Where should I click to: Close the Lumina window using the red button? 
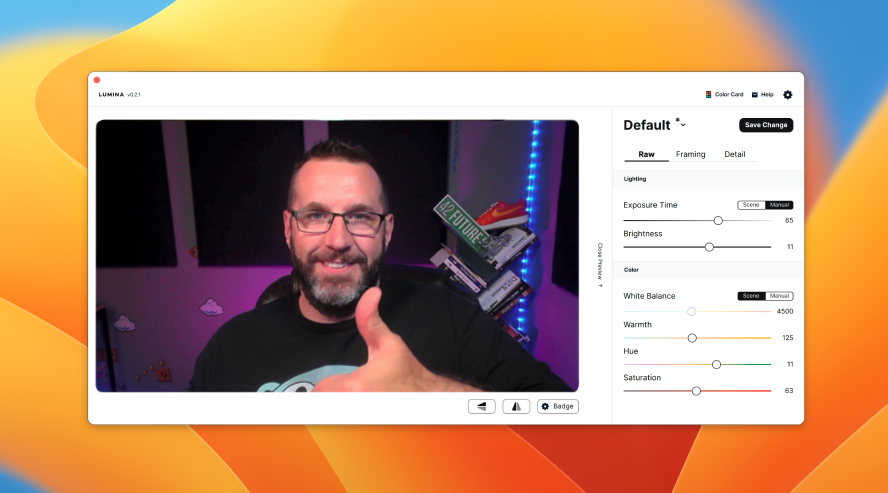[97, 80]
